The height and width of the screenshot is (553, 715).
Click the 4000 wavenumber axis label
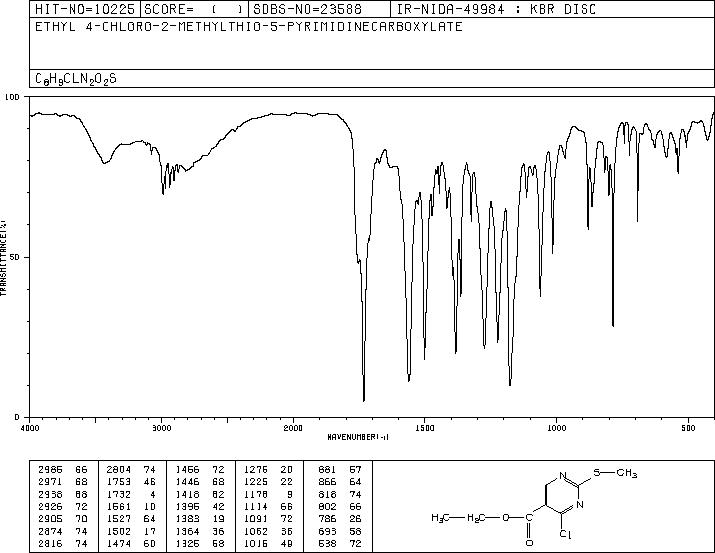30,428
